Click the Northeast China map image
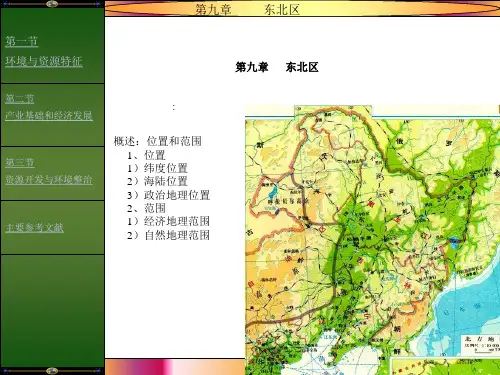The width and height of the screenshot is (500, 375). point(372,240)
